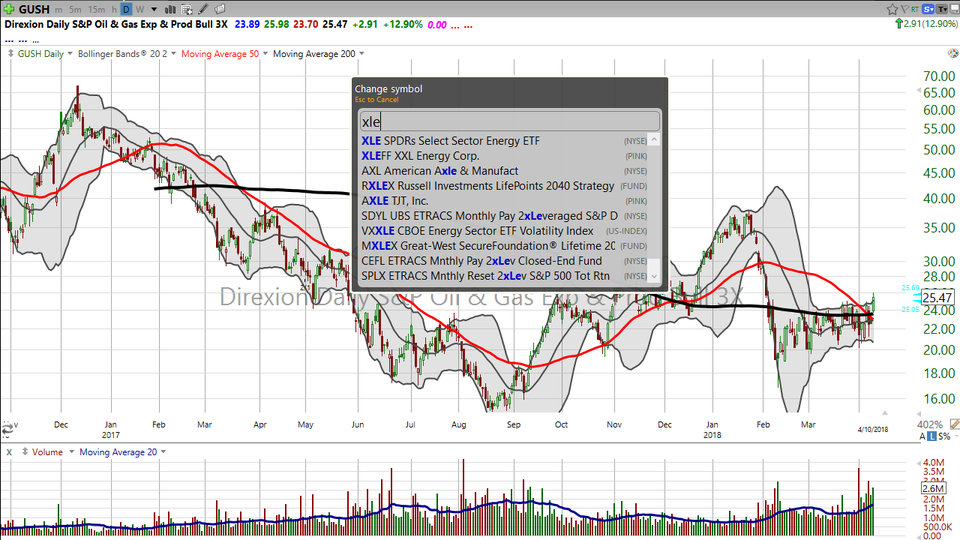The width and height of the screenshot is (960, 540).
Task: Click the pencil icon near 402% scale
Action: tap(954, 424)
